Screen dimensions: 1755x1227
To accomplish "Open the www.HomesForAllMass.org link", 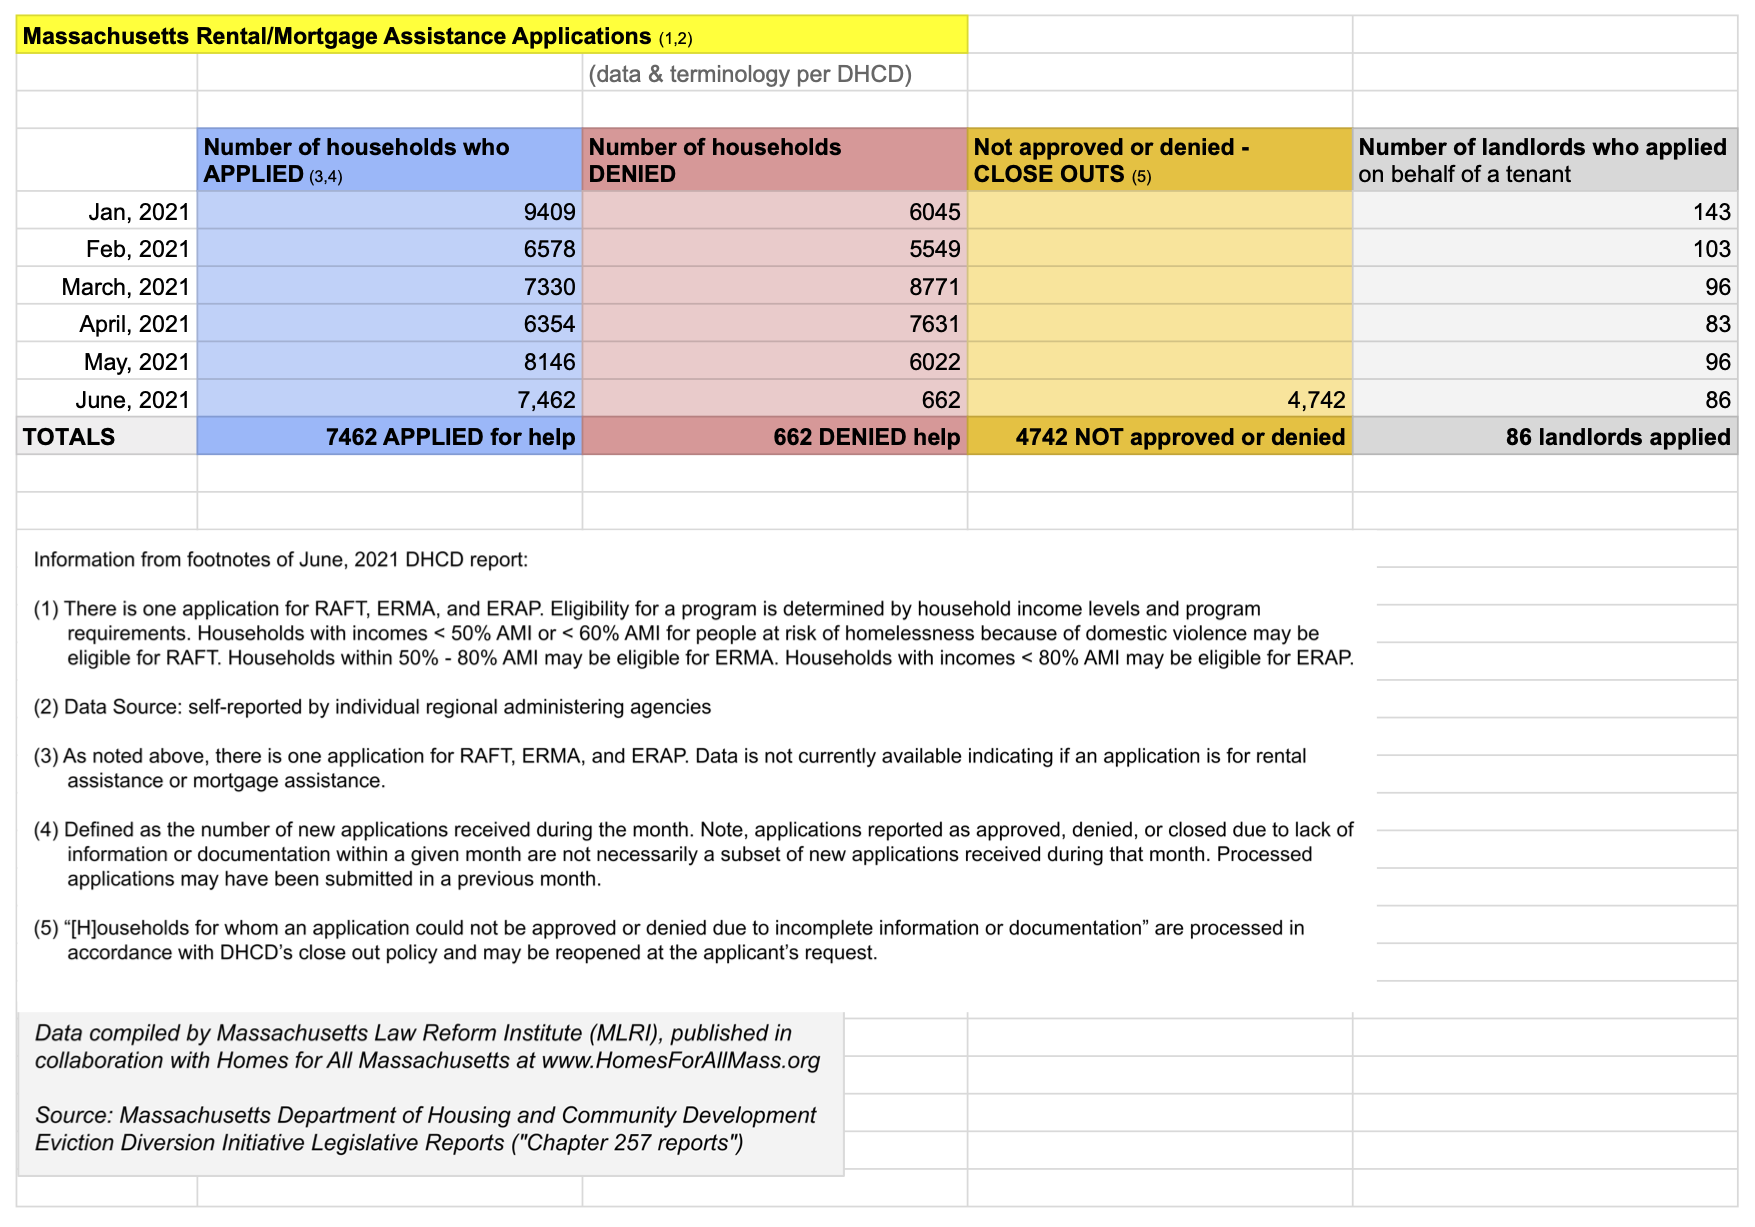I will [x=680, y=1061].
